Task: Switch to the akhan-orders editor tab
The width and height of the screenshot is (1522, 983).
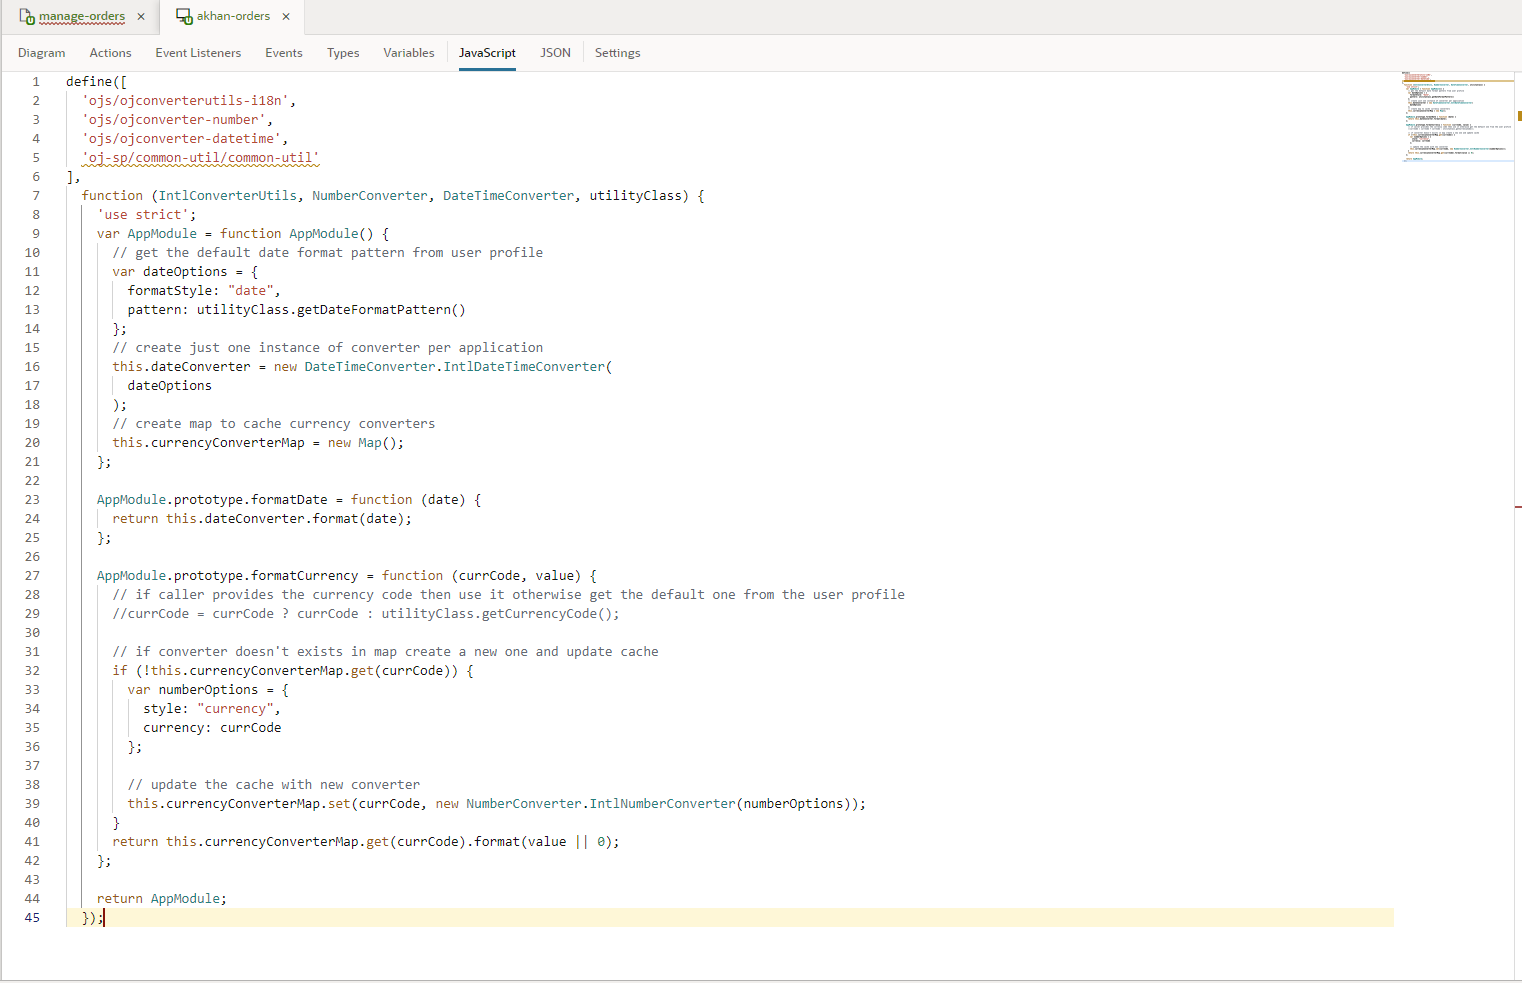Action: coord(233,16)
